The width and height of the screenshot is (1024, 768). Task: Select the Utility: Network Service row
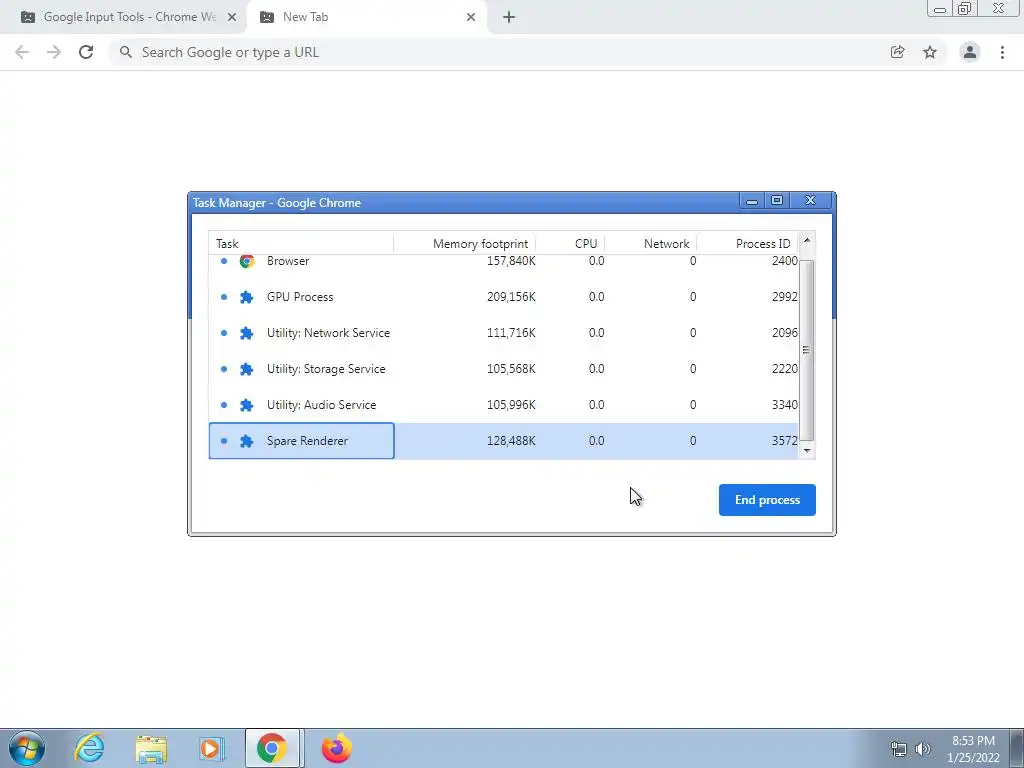[x=503, y=333]
